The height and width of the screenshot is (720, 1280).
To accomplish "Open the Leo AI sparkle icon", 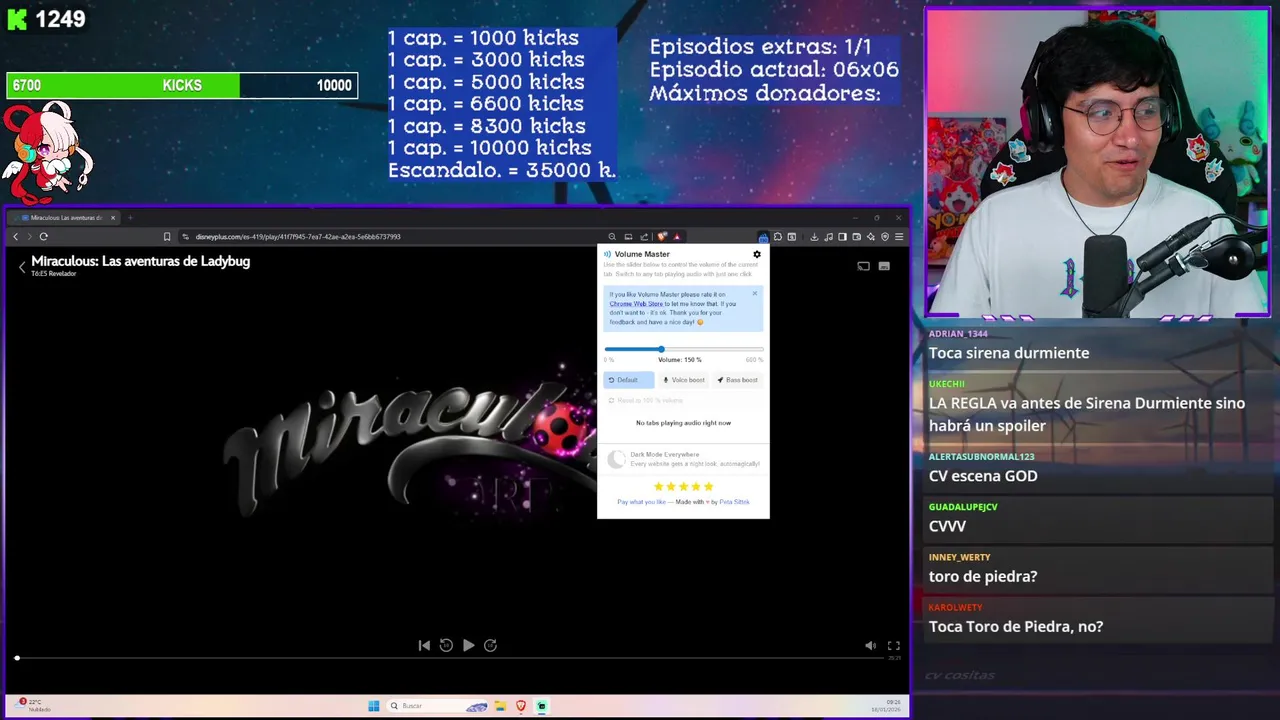I will pos(871,237).
